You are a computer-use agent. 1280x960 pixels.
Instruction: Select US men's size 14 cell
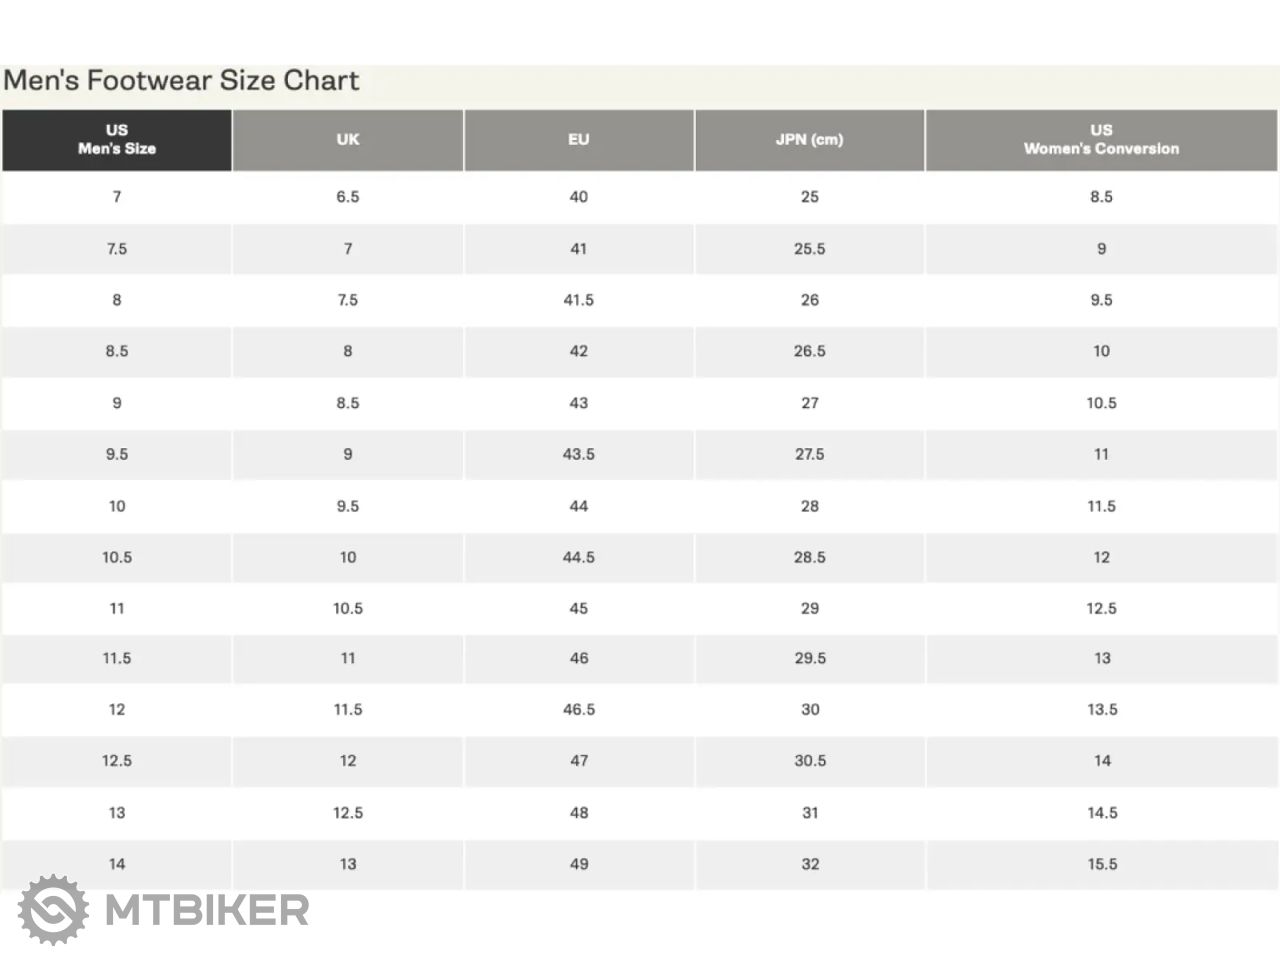[117, 864]
